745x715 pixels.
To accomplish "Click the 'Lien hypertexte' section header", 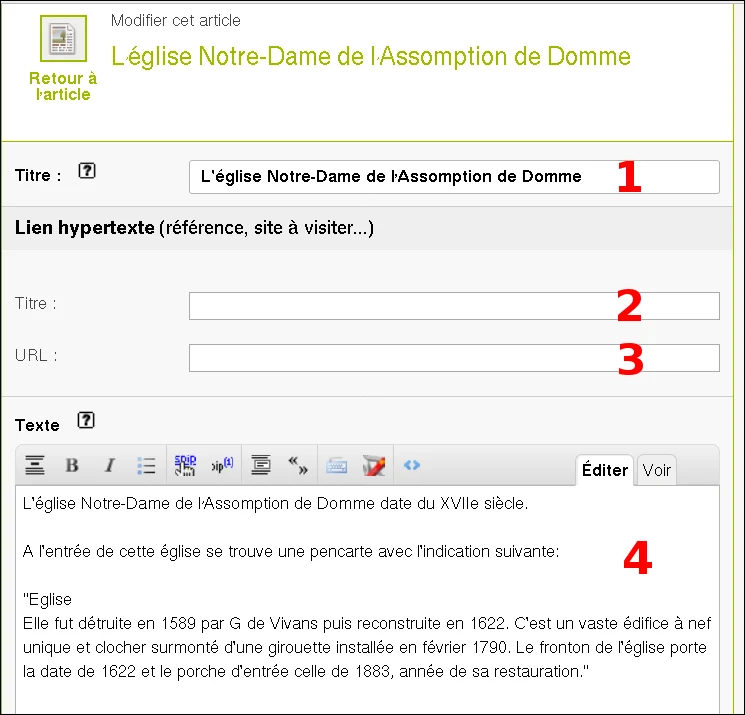I will tap(367, 228).
